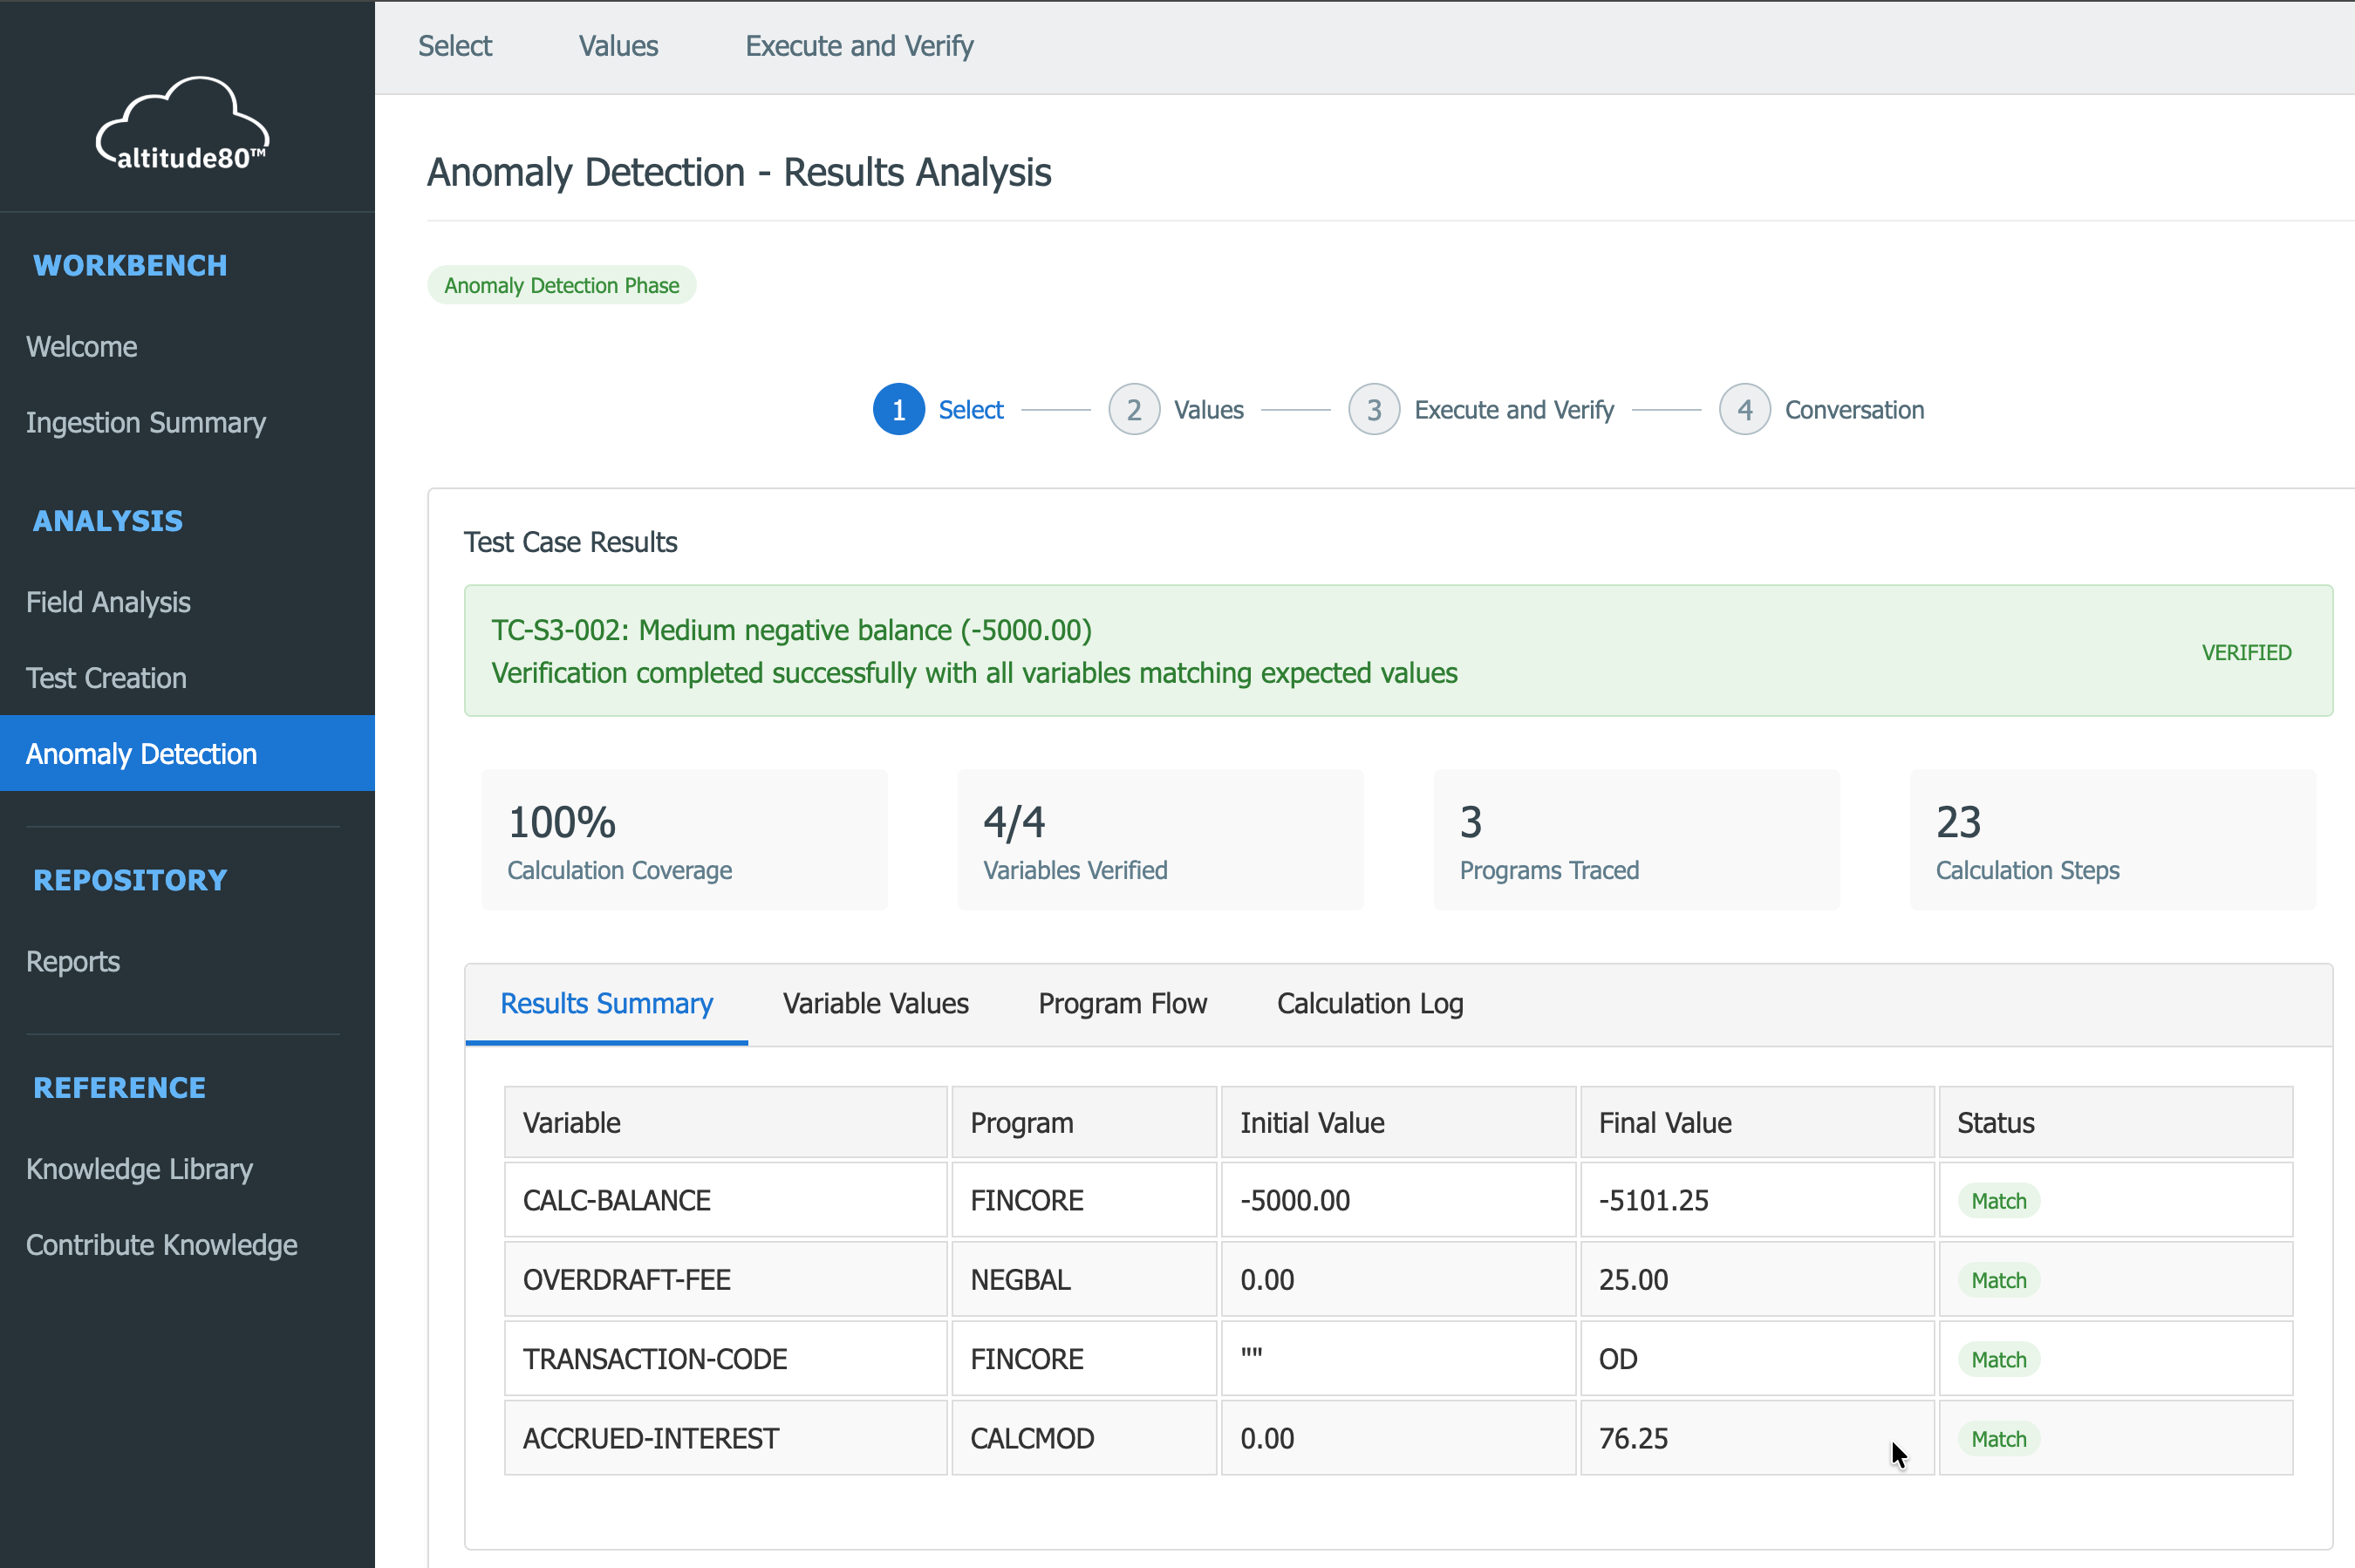Click Select in the top navigation bar
The image size is (2355, 1568).
(455, 46)
